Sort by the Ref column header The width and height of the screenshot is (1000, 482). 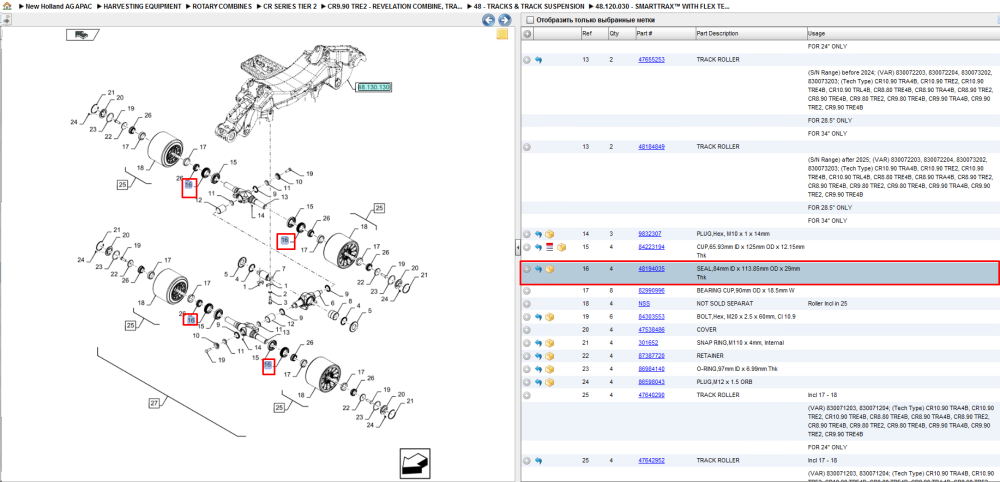[x=594, y=34]
